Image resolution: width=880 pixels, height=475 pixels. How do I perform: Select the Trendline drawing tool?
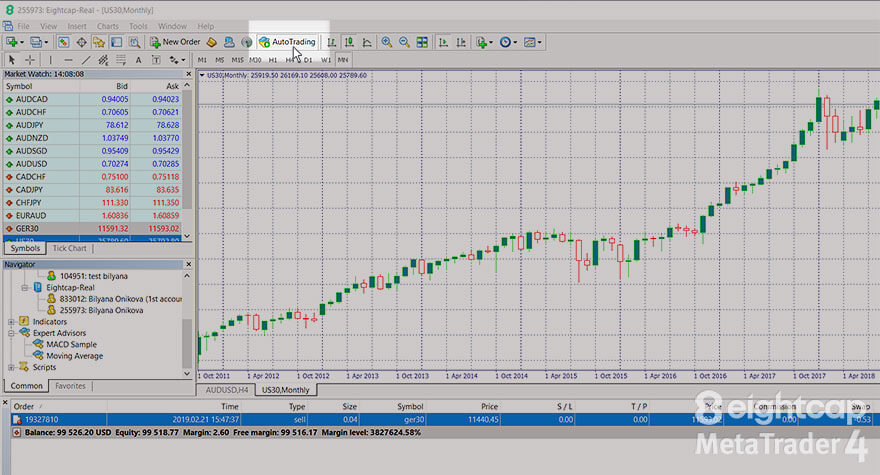[x=86, y=60]
